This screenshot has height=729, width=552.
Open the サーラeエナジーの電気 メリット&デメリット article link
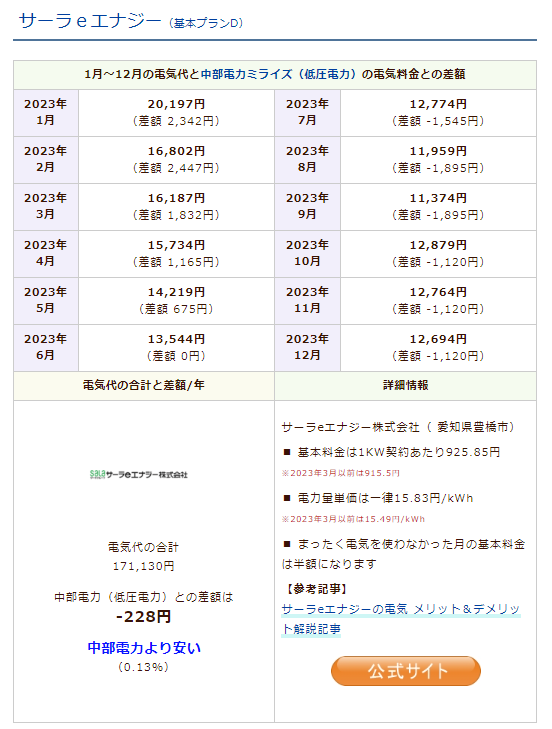pyautogui.click(x=400, y=619)
